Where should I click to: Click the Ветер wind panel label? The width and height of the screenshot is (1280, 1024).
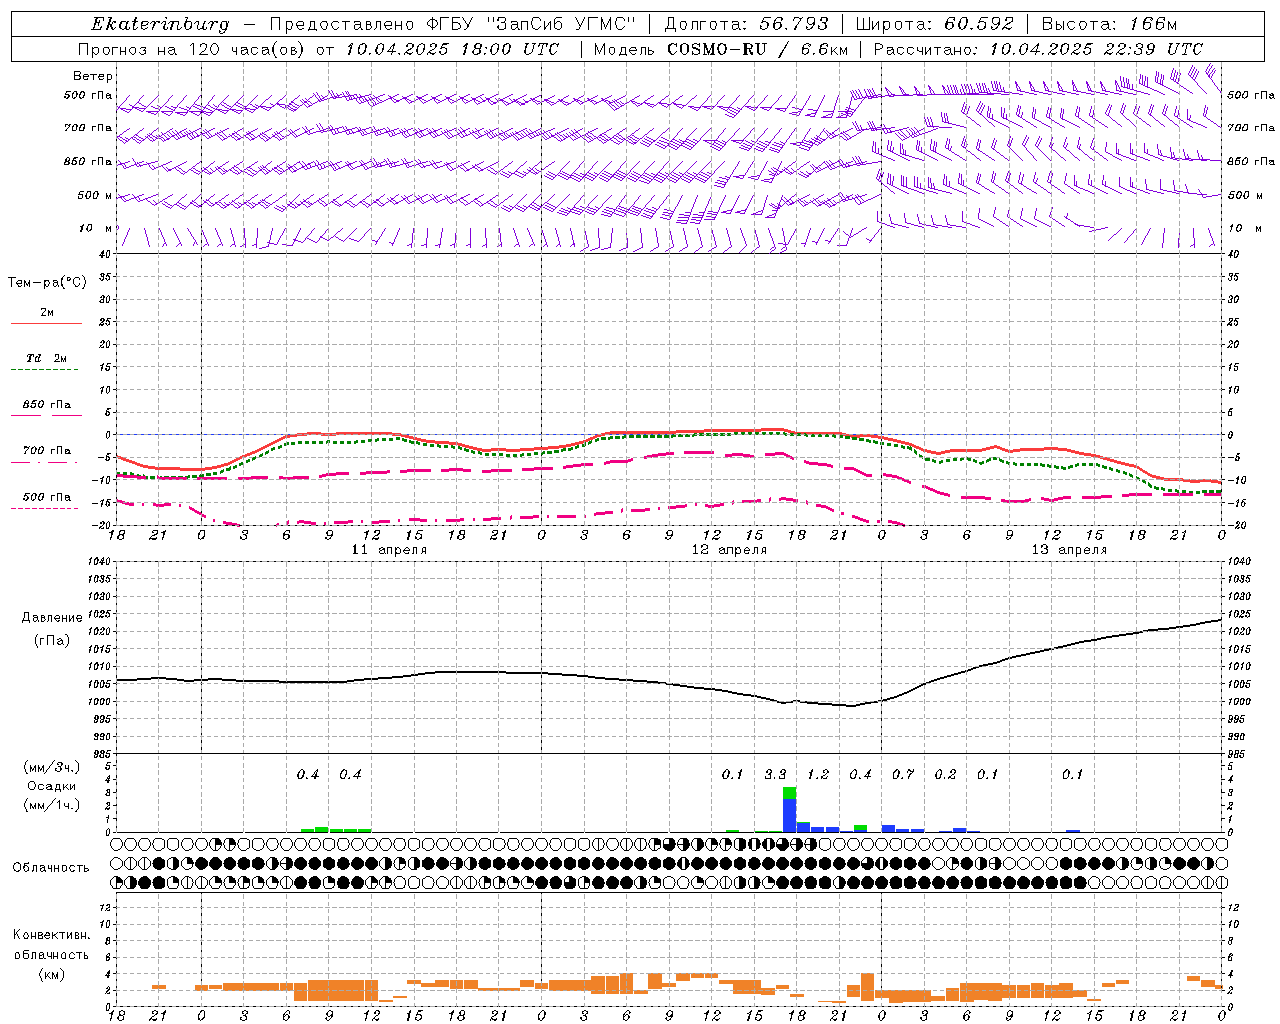(x=93, y=76)
